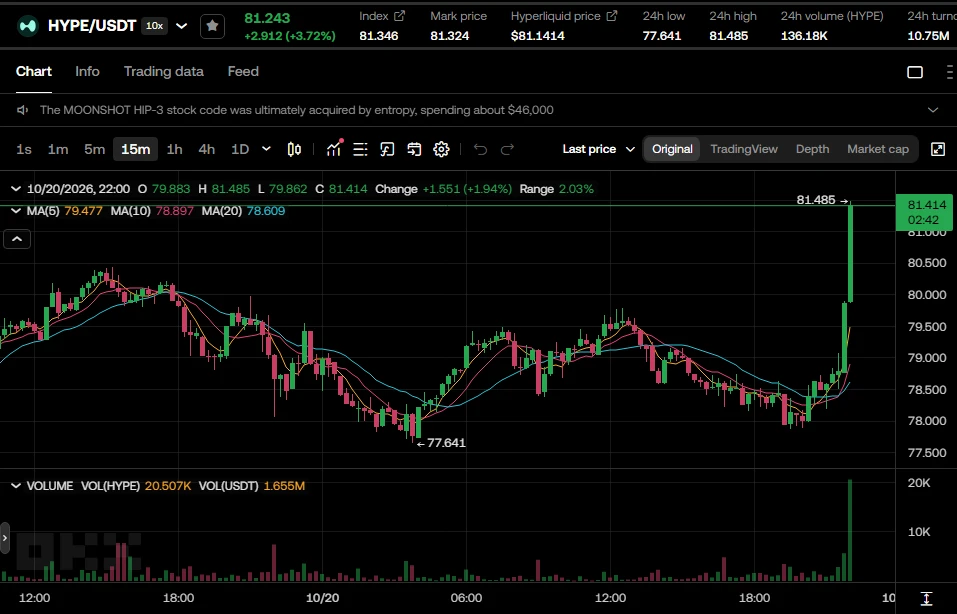
Task: Open the Hyperliquid price external link icon
Action: 612,16
